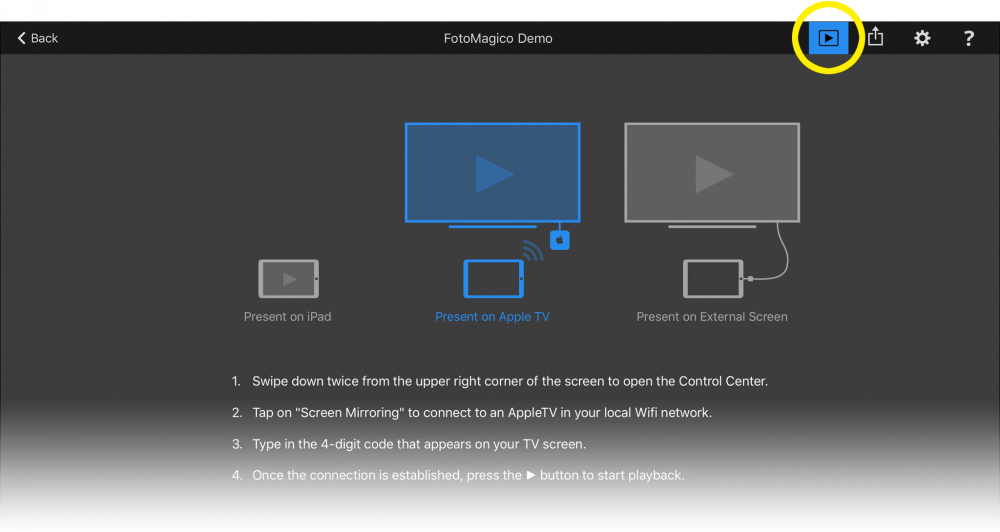Screen dimensions: 1000x532
Task: Open help via the question mark icon
Action: tap(969, 38)
